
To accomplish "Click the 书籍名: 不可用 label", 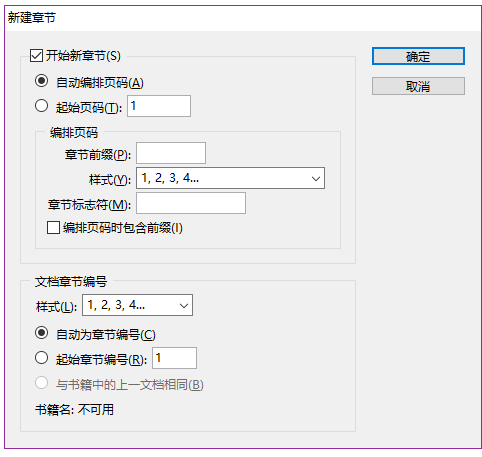I will pyautogui.click(x=74, y=409).
